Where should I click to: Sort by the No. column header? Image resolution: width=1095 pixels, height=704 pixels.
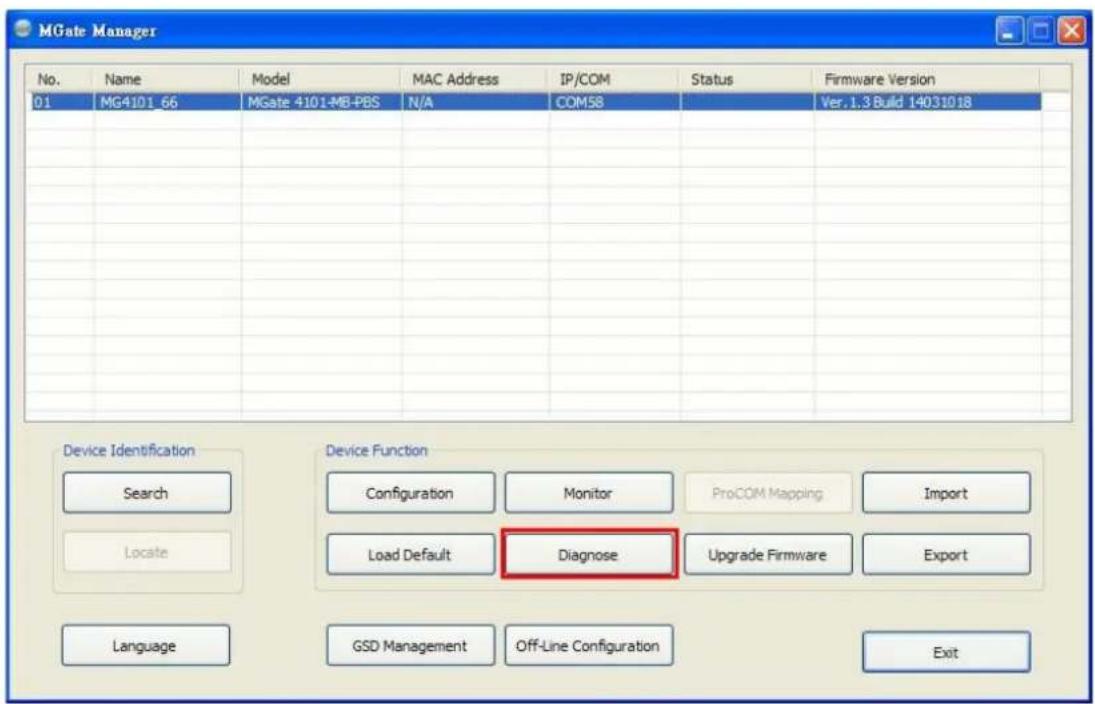(60, 80)
